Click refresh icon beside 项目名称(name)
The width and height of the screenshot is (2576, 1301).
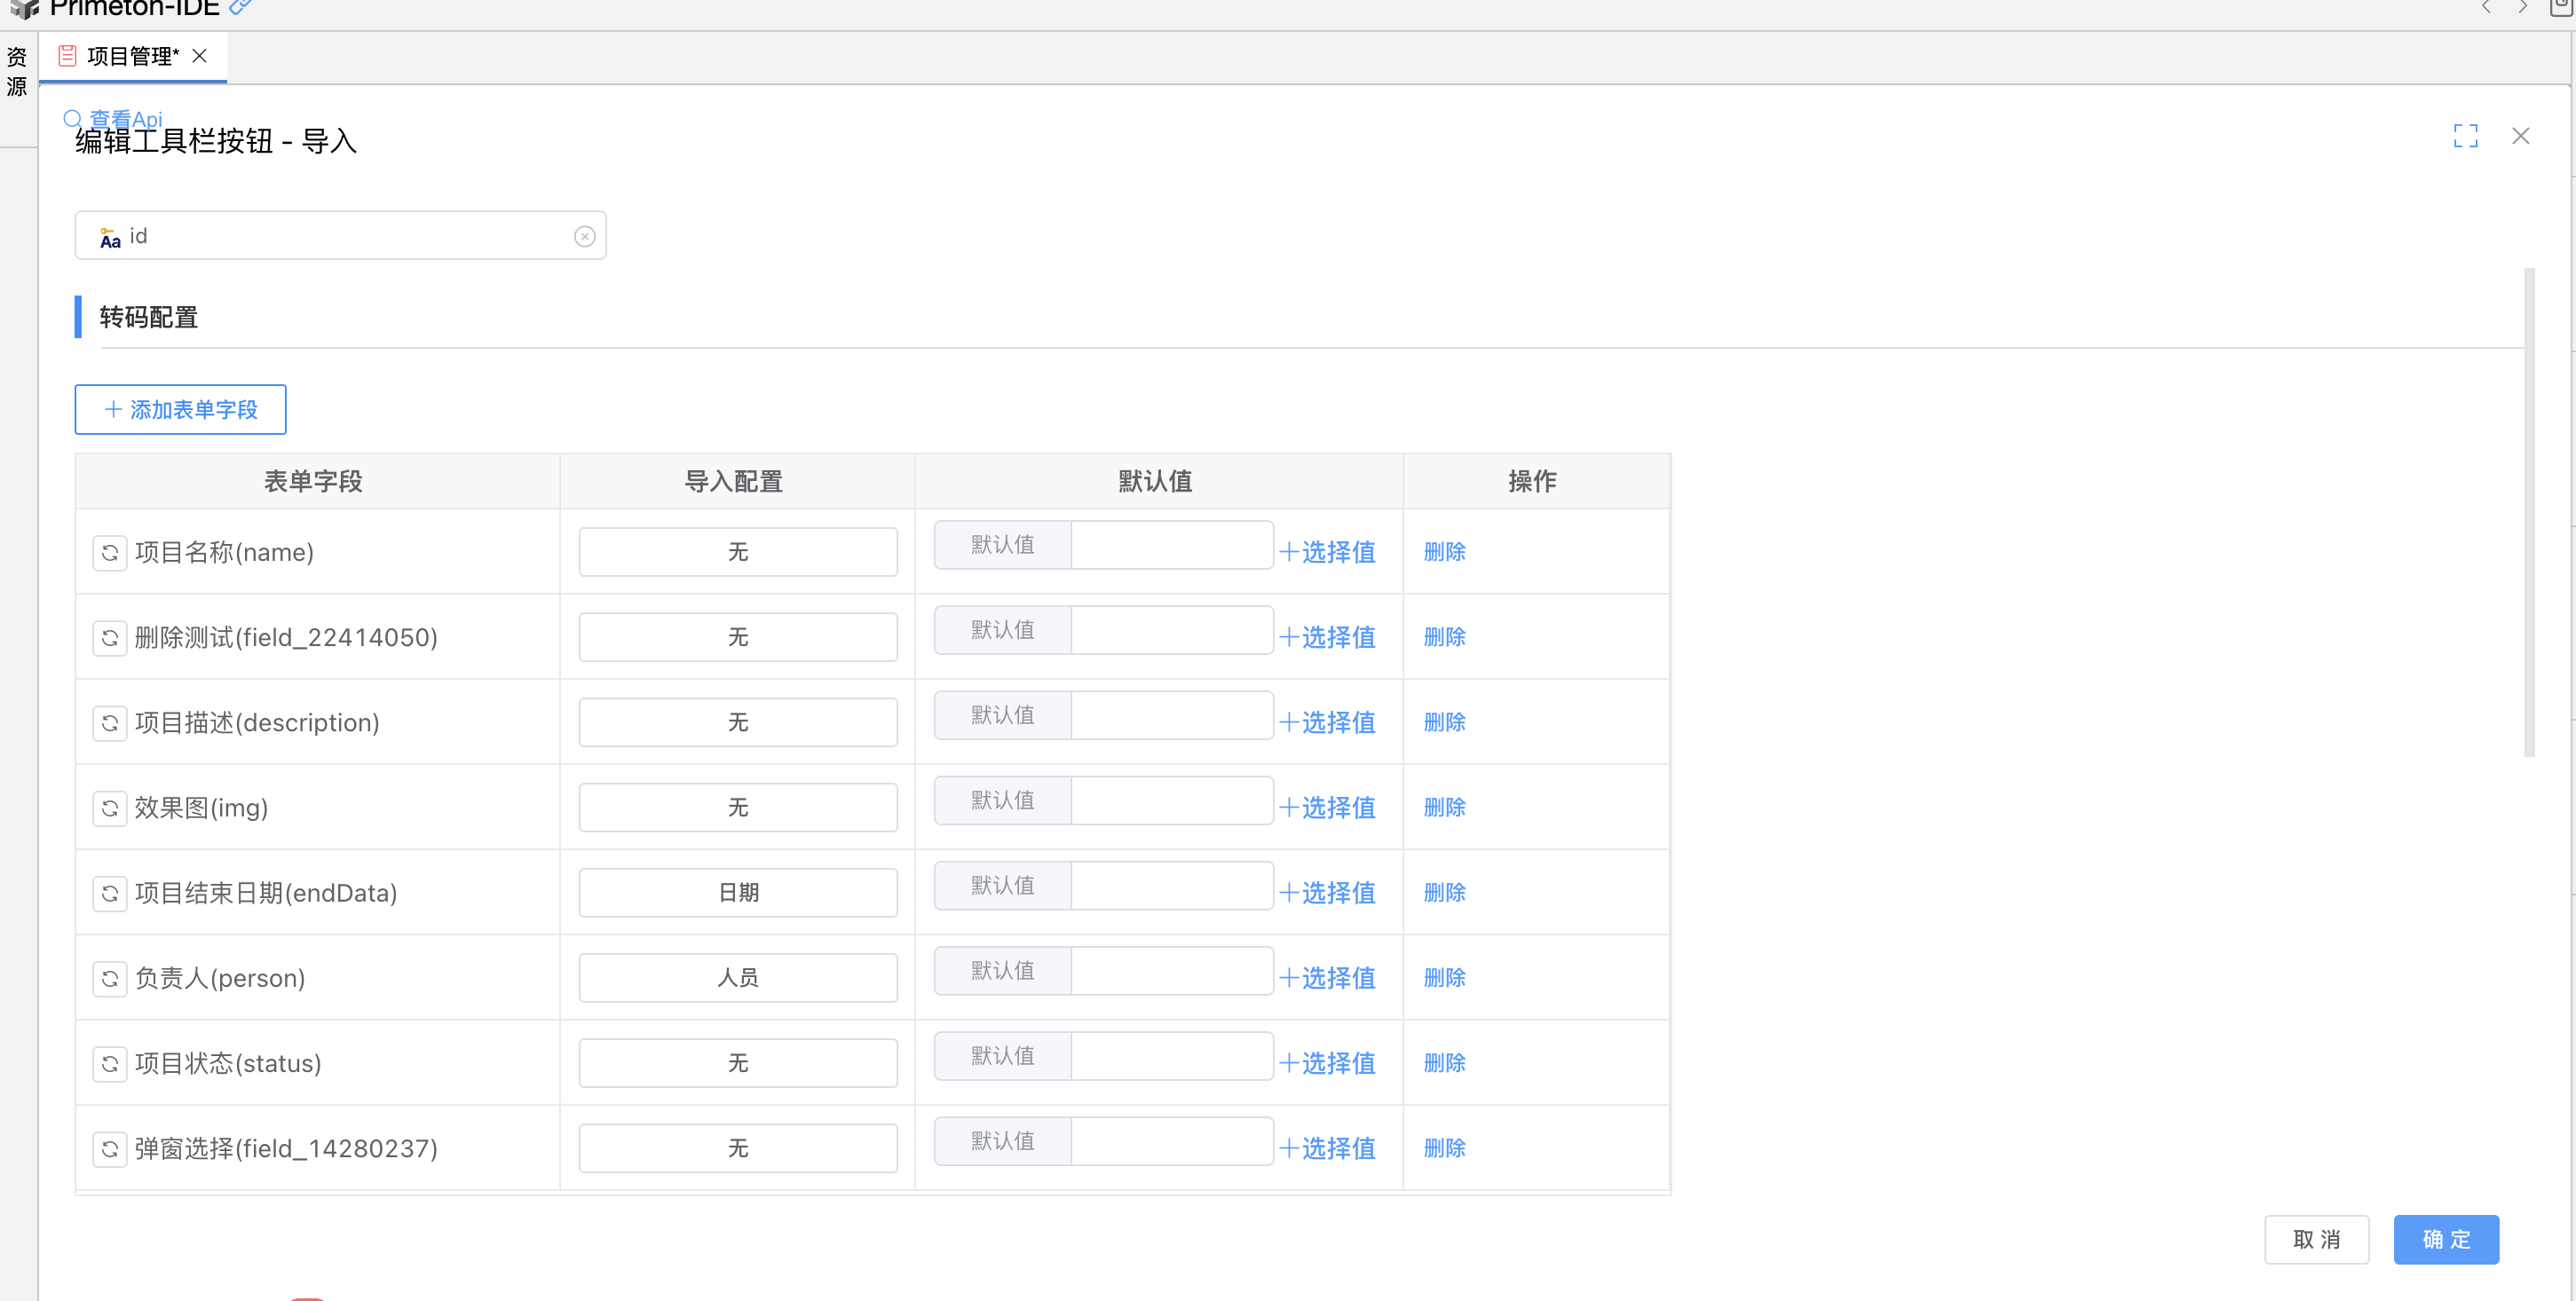click(110, 552)
